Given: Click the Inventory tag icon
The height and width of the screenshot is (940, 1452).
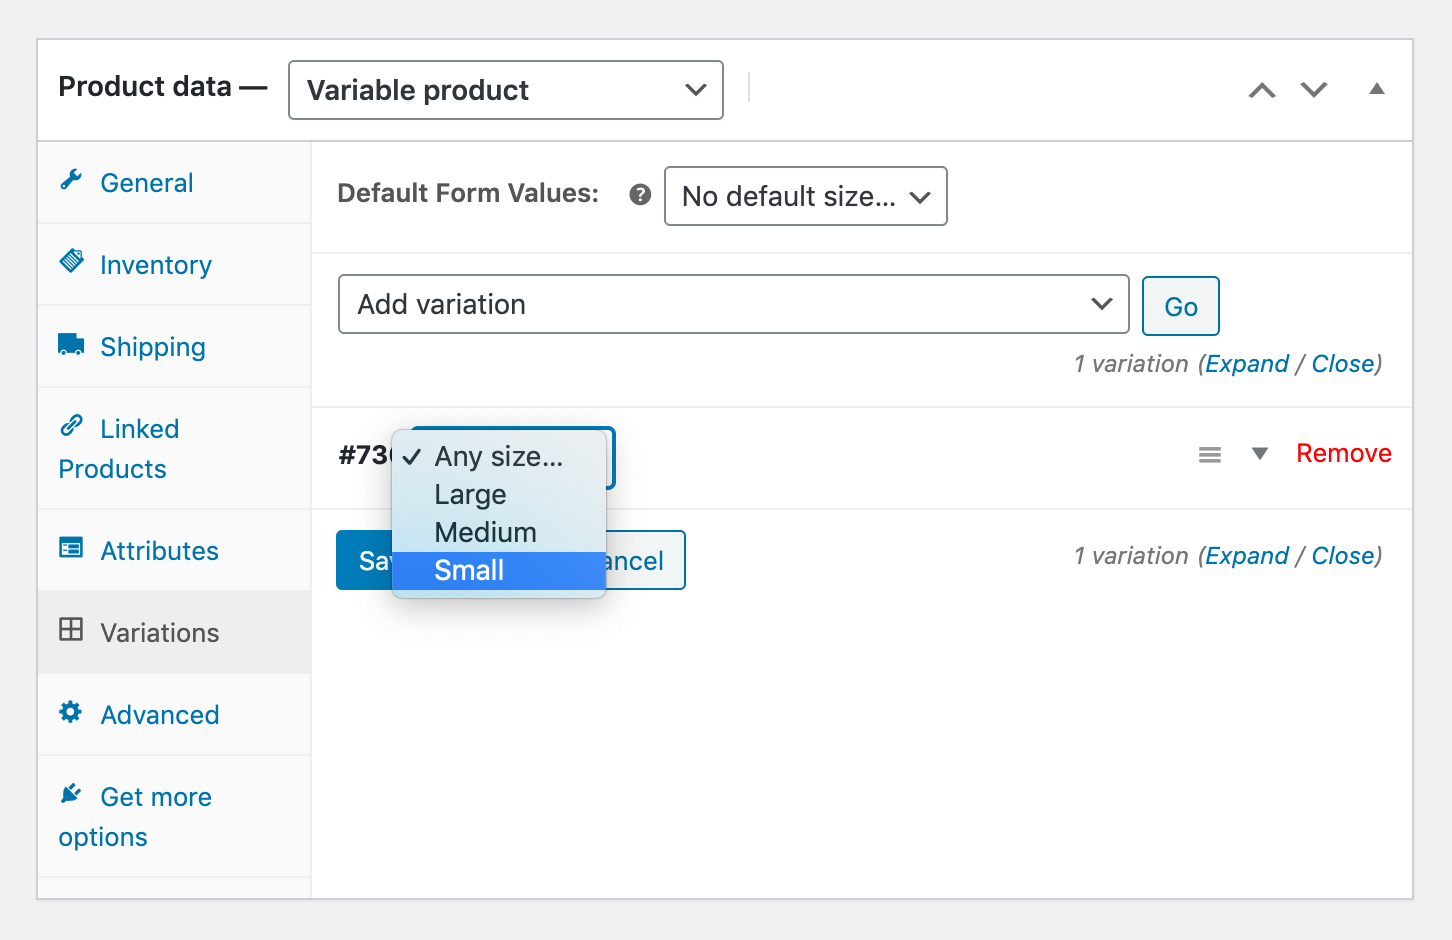Looking at the screenshot, I should point(72,261).
